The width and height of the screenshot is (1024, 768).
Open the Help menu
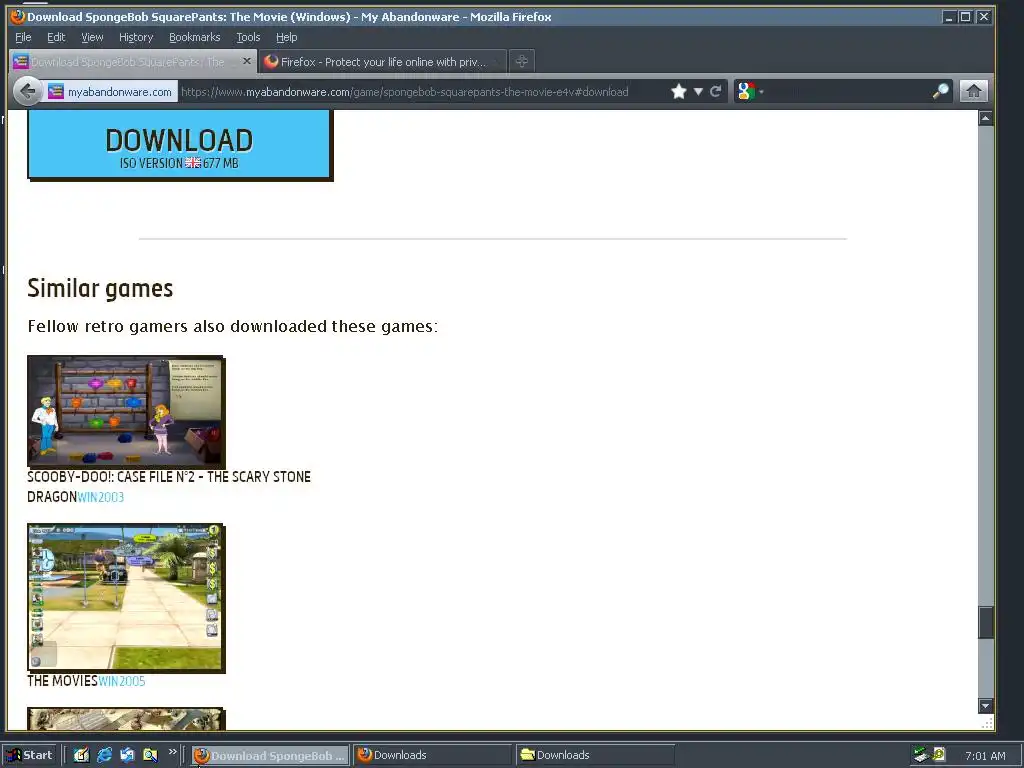(x=286, y=37)
